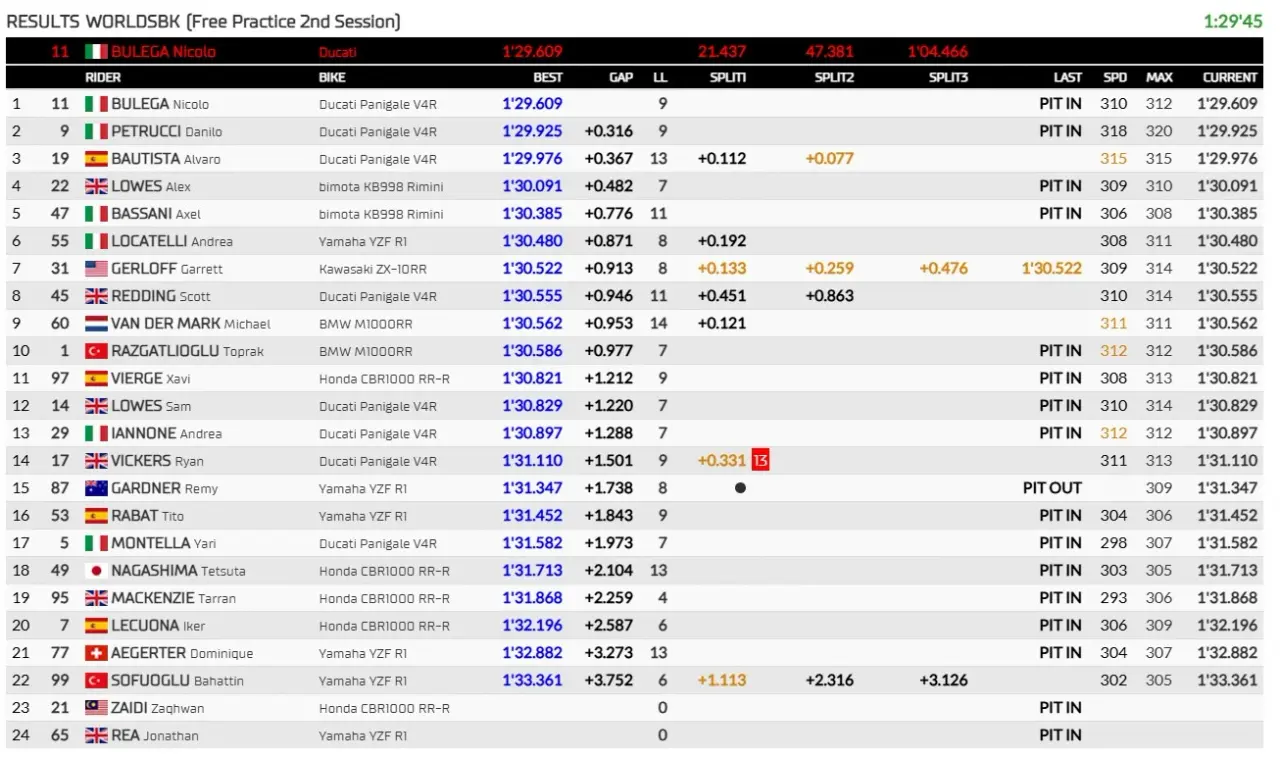This screenshot has height=758, width=1280.
Task: Click the Swiss flag beside AEGERTER Dominique
Action: point(96,653)
